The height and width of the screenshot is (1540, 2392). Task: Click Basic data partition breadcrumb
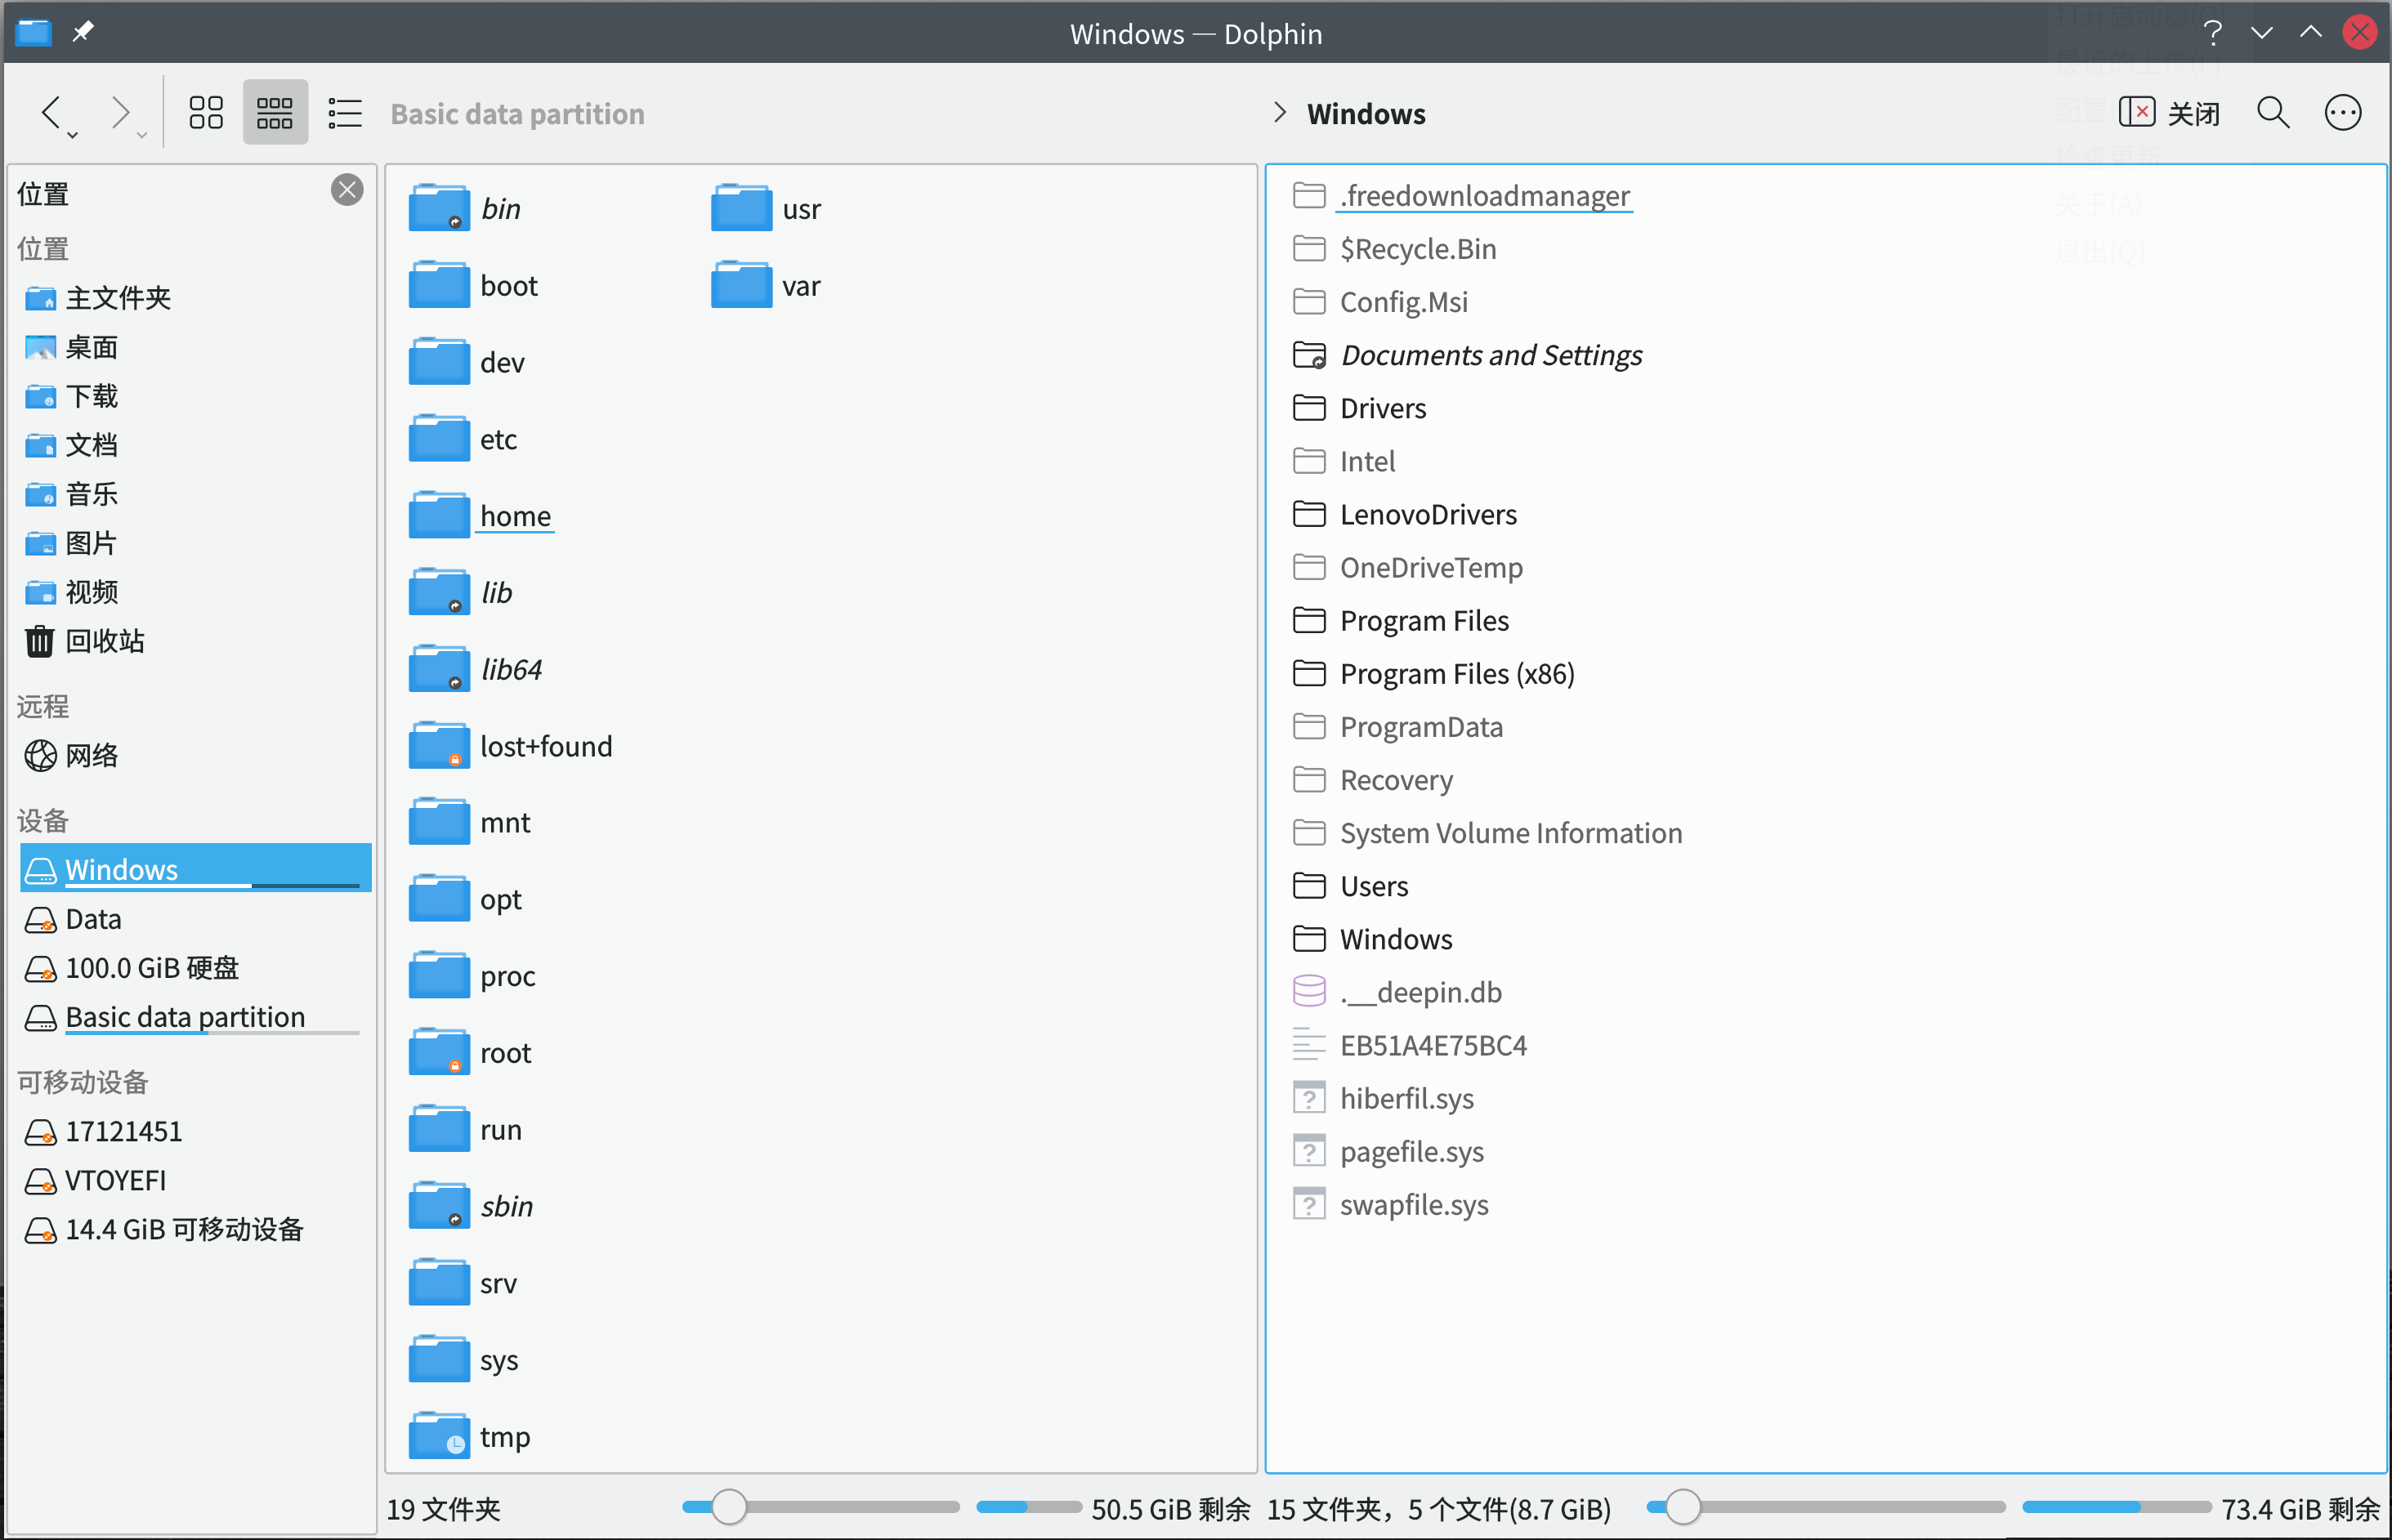[517, 114]
